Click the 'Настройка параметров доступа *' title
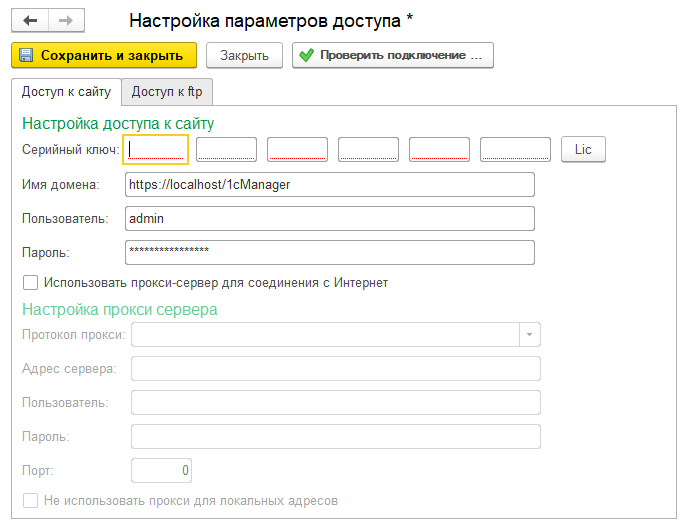The image size is (691, 532). tap(271, 21)
